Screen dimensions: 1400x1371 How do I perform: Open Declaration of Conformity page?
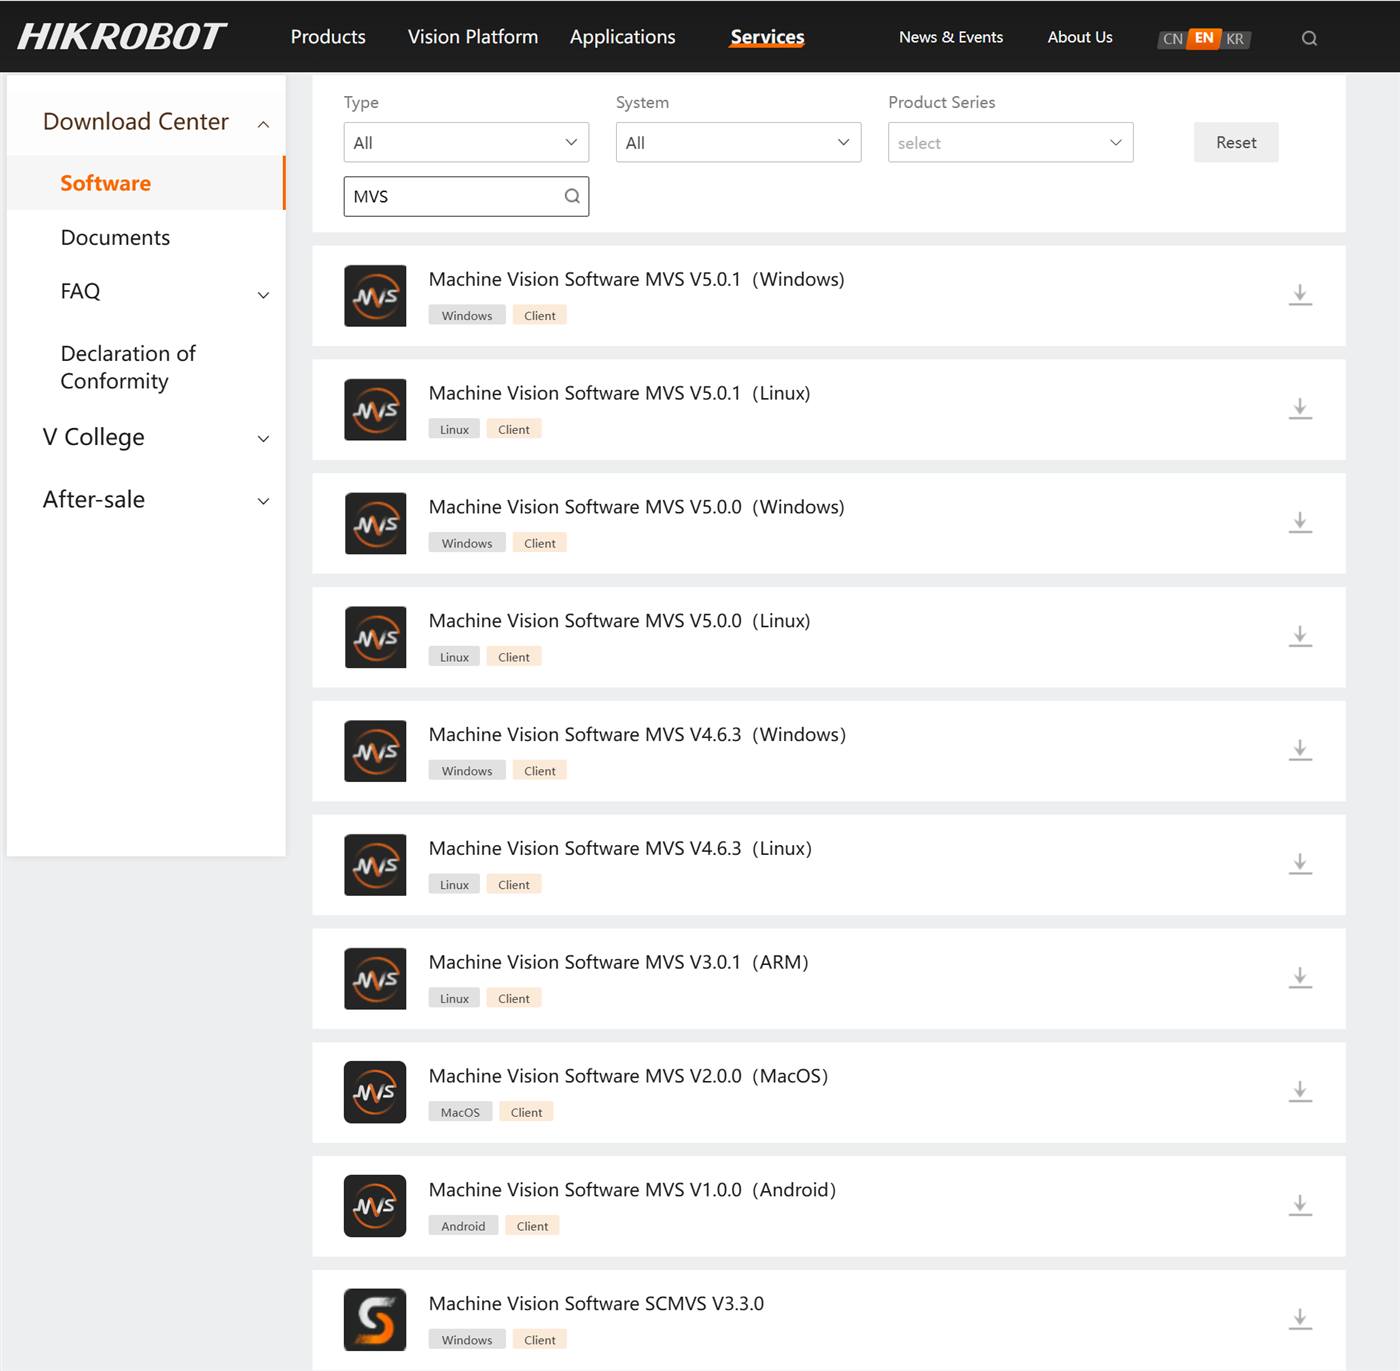[x=128, y=367]
